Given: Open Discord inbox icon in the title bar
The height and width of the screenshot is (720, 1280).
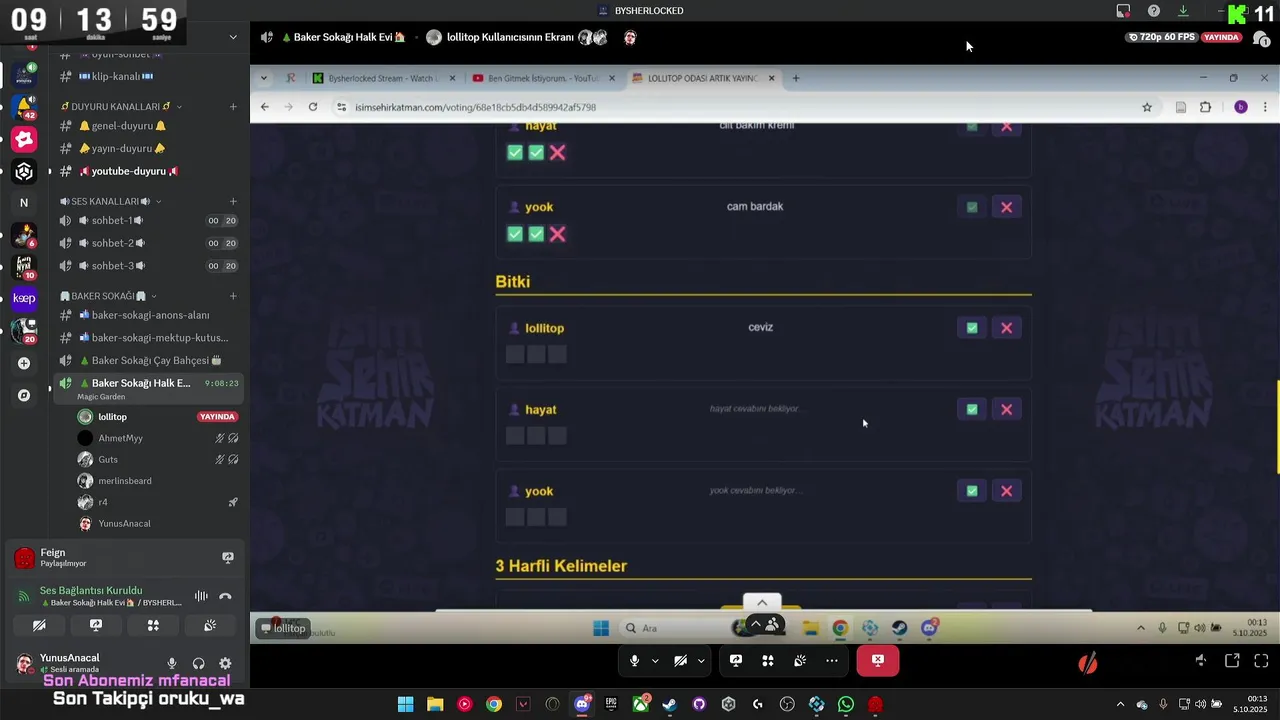Looking at the screenshot, I should [1123, 11].
